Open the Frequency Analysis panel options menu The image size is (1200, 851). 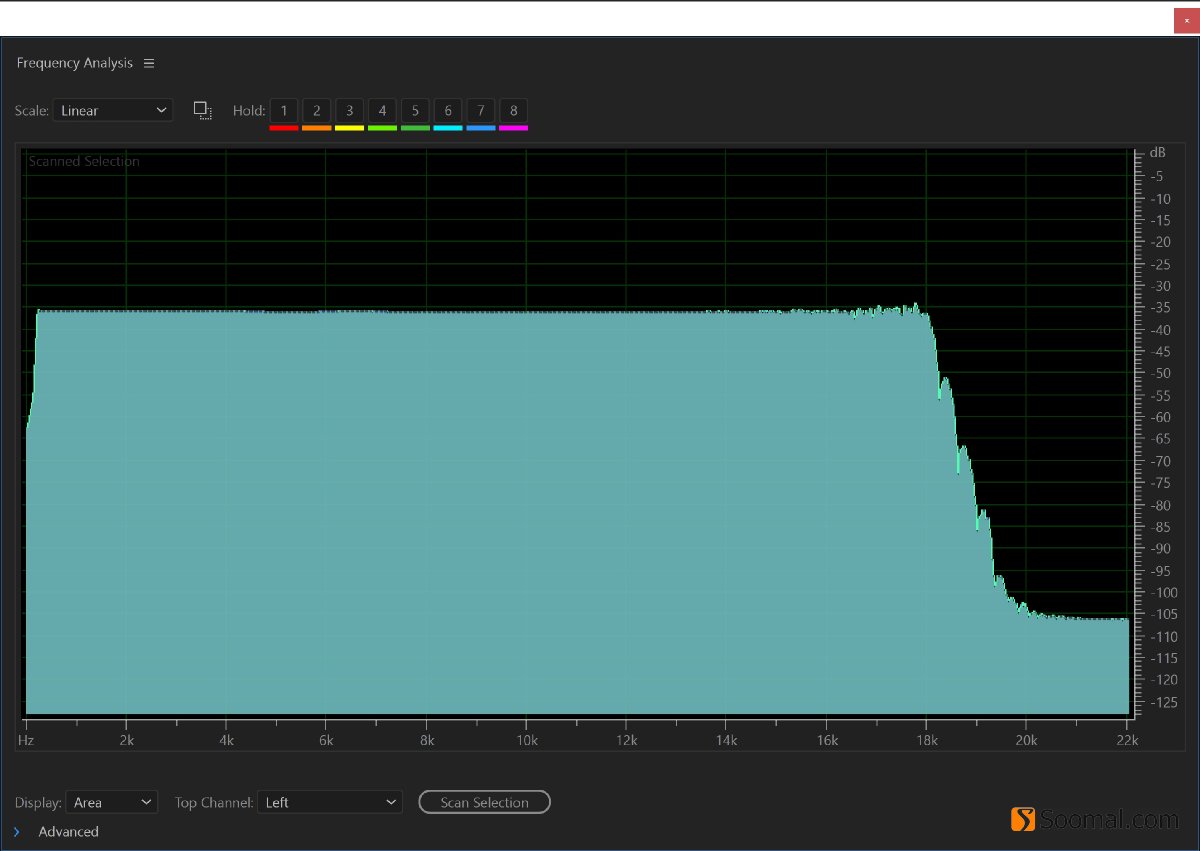[148, 63]
